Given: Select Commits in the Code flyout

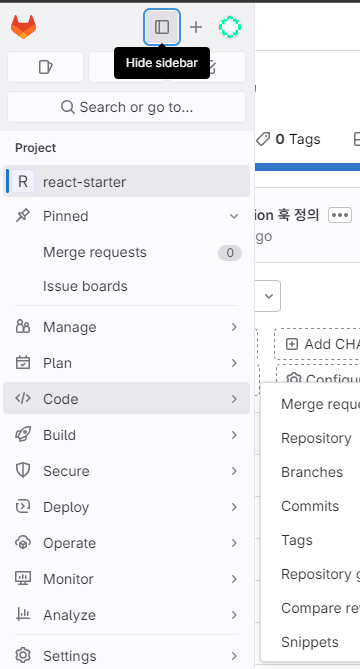Looking at the screenshot, I should [x=310, y=506].
